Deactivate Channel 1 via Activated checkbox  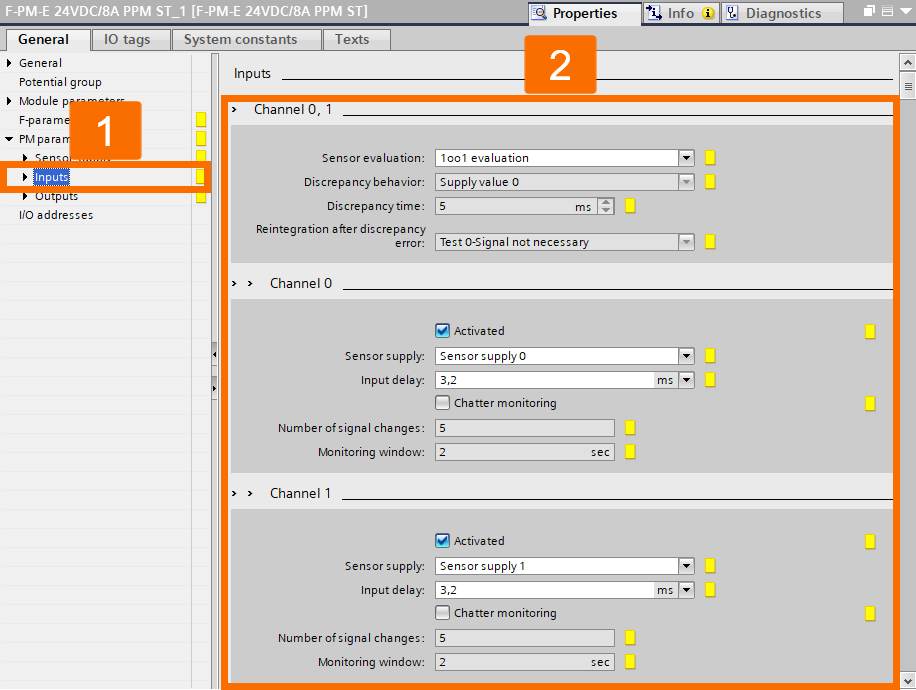(442, 540)
